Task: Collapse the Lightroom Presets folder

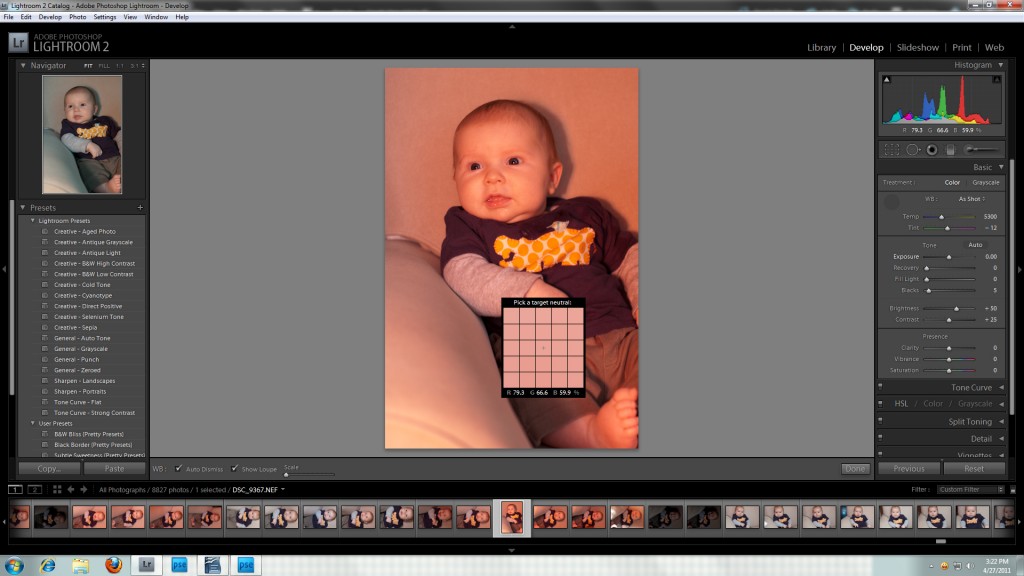Action: point(33,221)
